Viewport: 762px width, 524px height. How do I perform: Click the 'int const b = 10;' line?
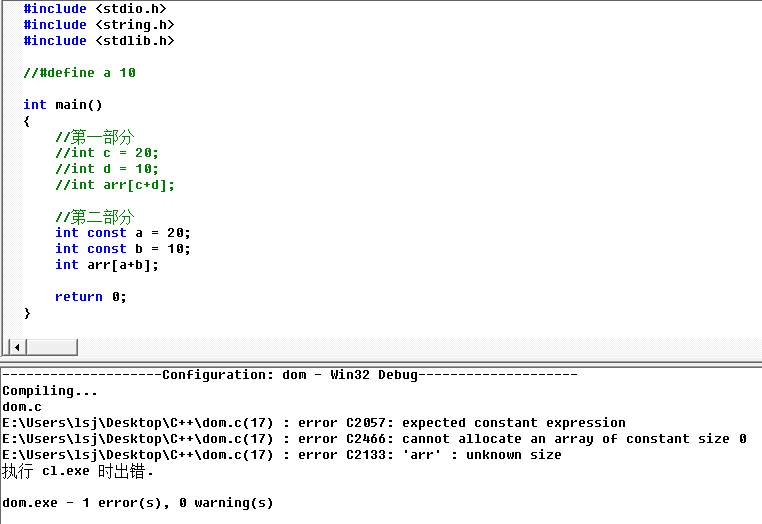pyautogui.click(x=122, y=249)
